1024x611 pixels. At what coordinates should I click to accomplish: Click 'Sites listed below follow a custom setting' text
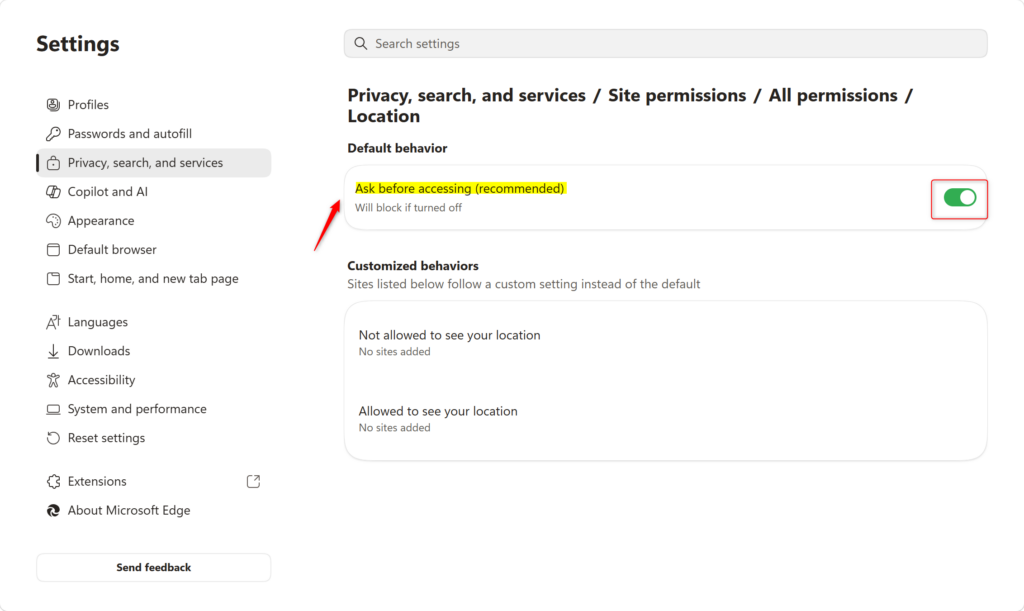coord(524,284)
